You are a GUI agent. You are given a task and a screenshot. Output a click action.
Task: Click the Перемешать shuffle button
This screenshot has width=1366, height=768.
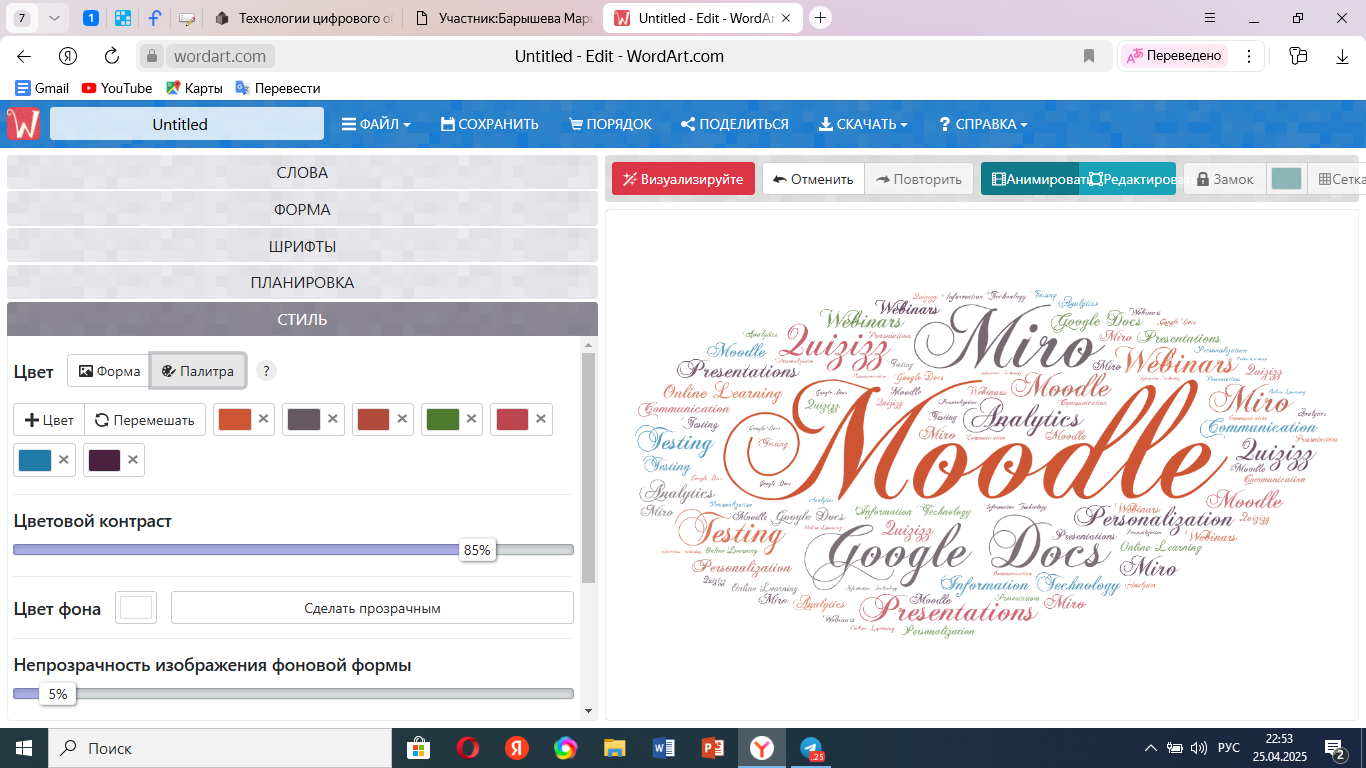(145, 419)
